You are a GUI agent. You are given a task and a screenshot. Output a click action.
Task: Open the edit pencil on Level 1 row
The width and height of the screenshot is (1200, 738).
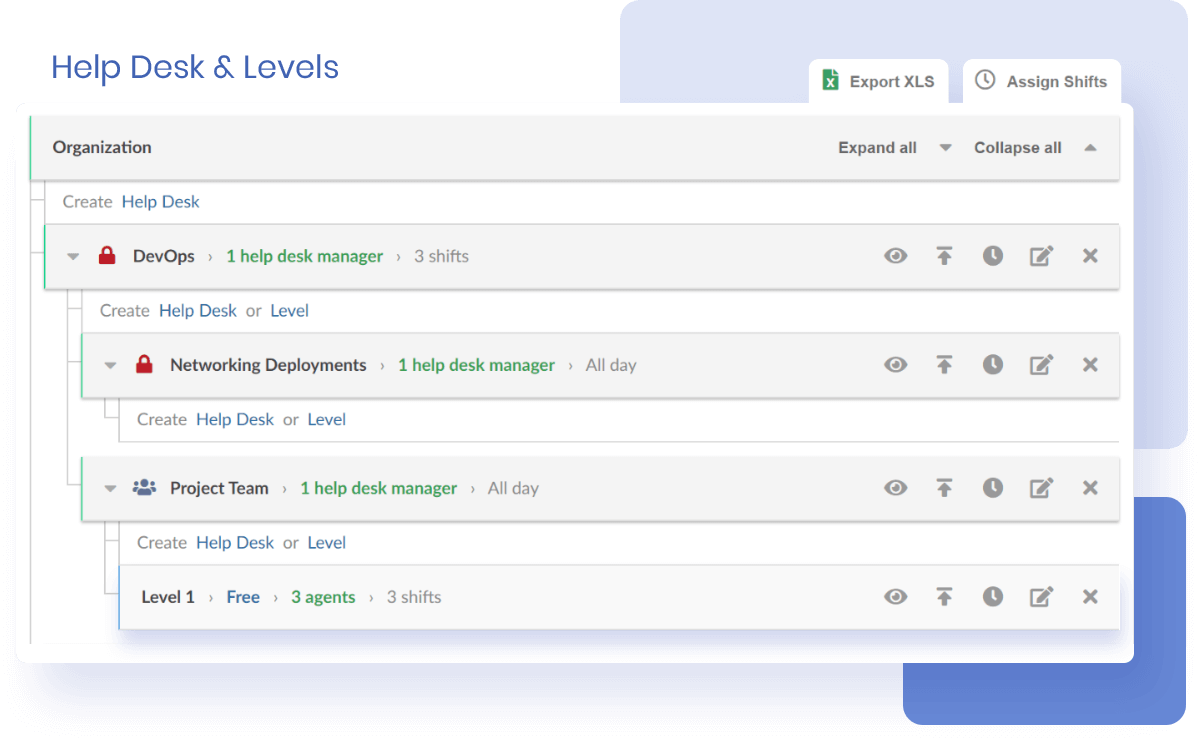click(x=1040, y=596)
